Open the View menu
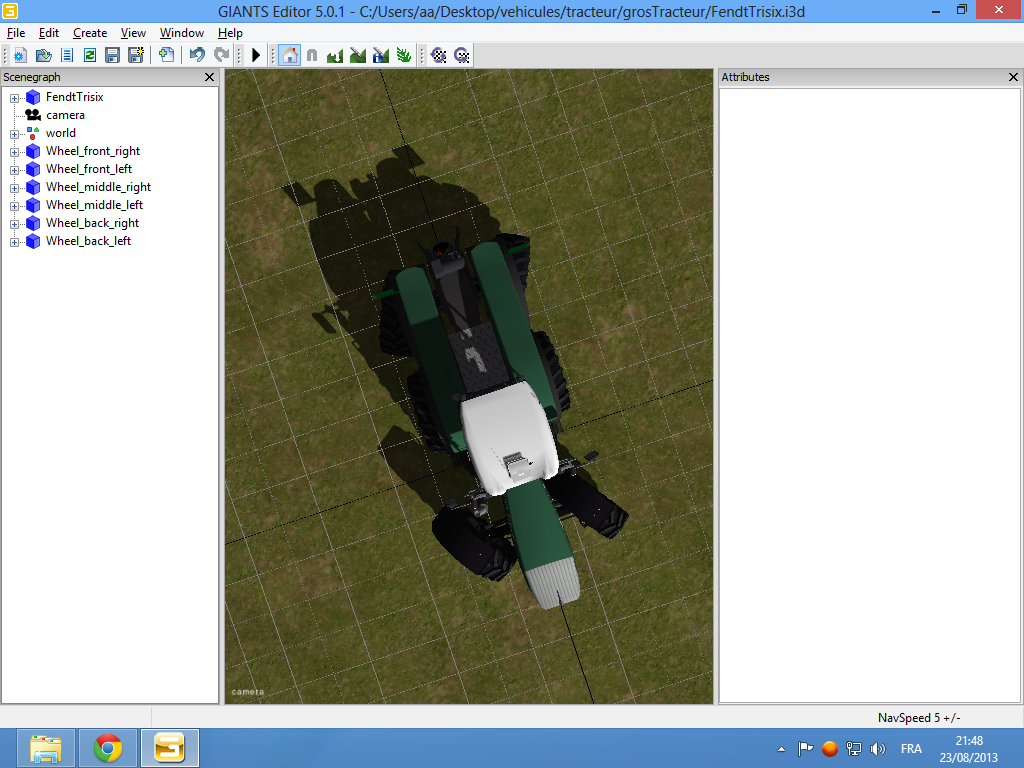 [x=133, y=33]
